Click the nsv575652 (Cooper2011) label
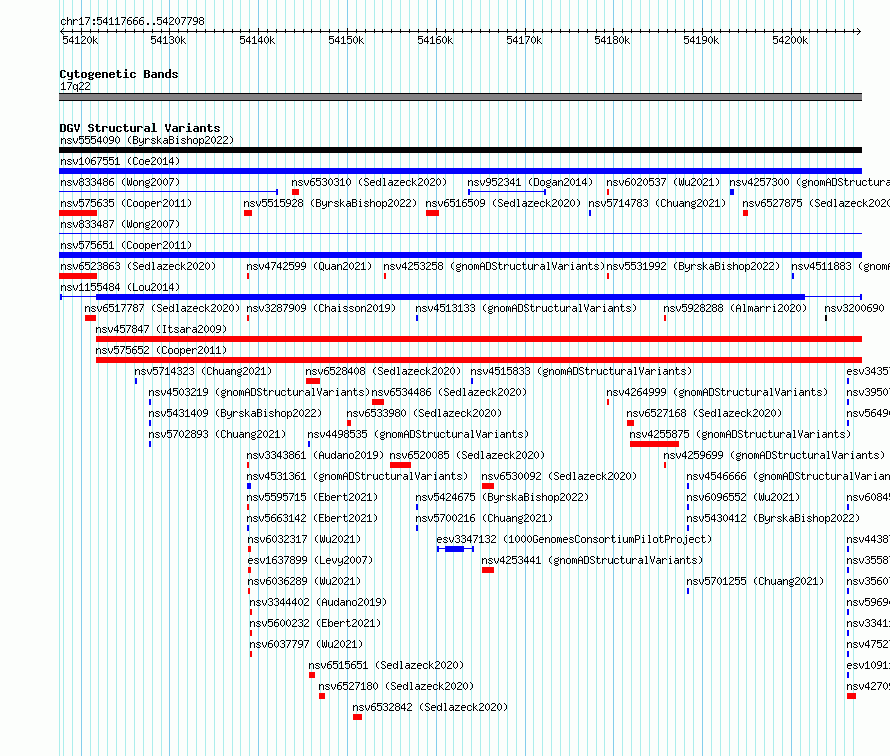 pyautogui.click(x=161, y=350)
